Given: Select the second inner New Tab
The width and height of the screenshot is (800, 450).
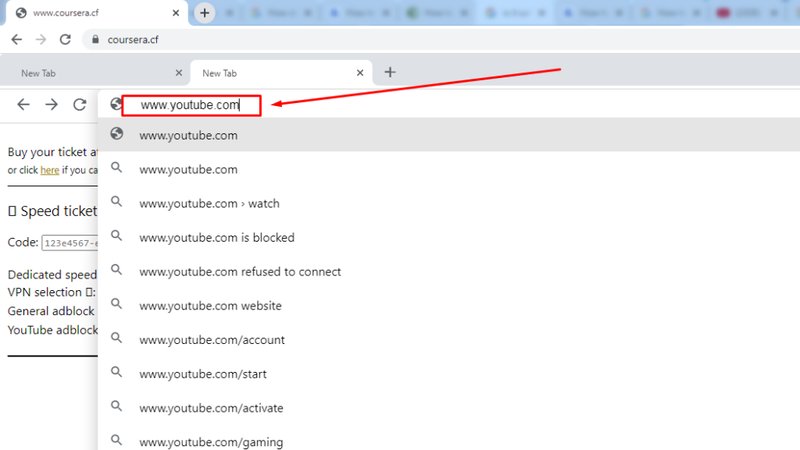Looking at the screenshot, I should point(281,73).
